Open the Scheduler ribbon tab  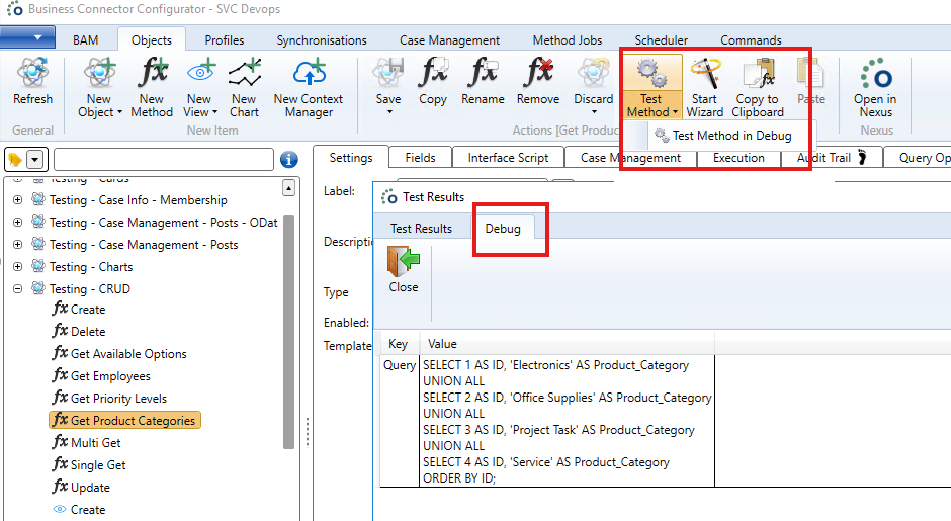click(661, 40)
